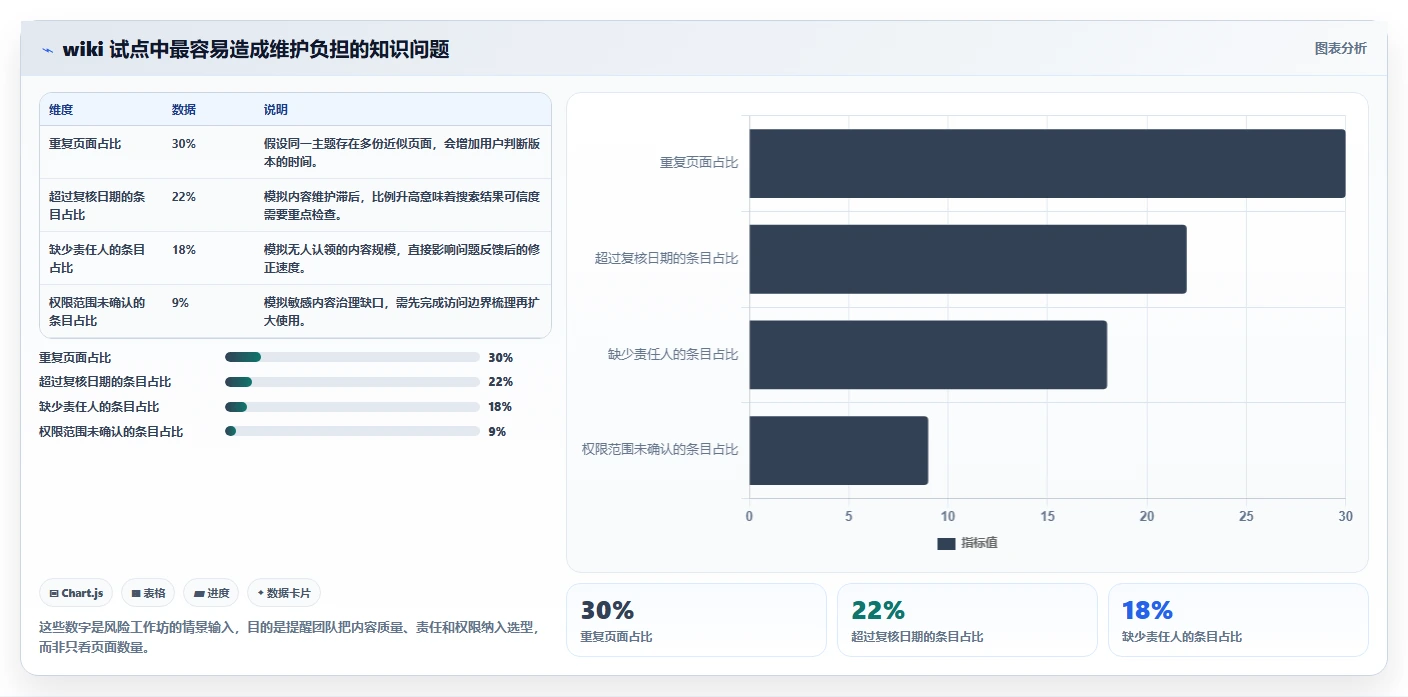The image size is (1408, 697).
Task: Select the 表格 chip
Action: (x=148, y=593)
